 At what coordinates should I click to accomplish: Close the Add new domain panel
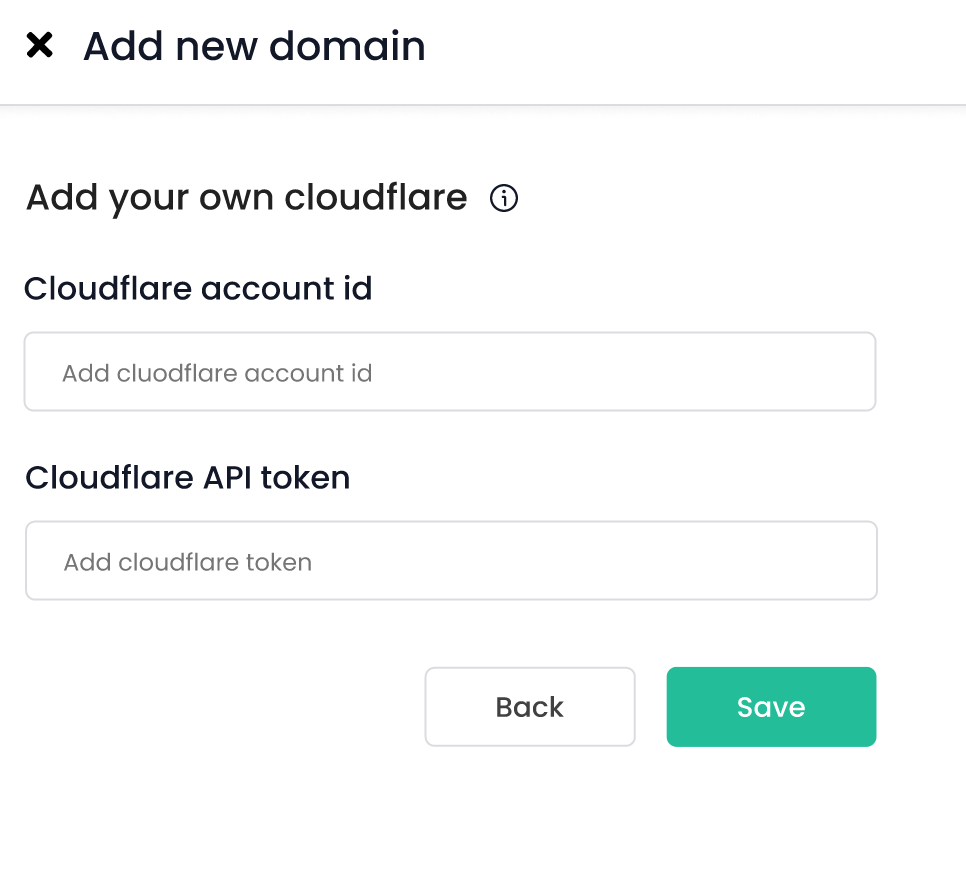[39, 45]
